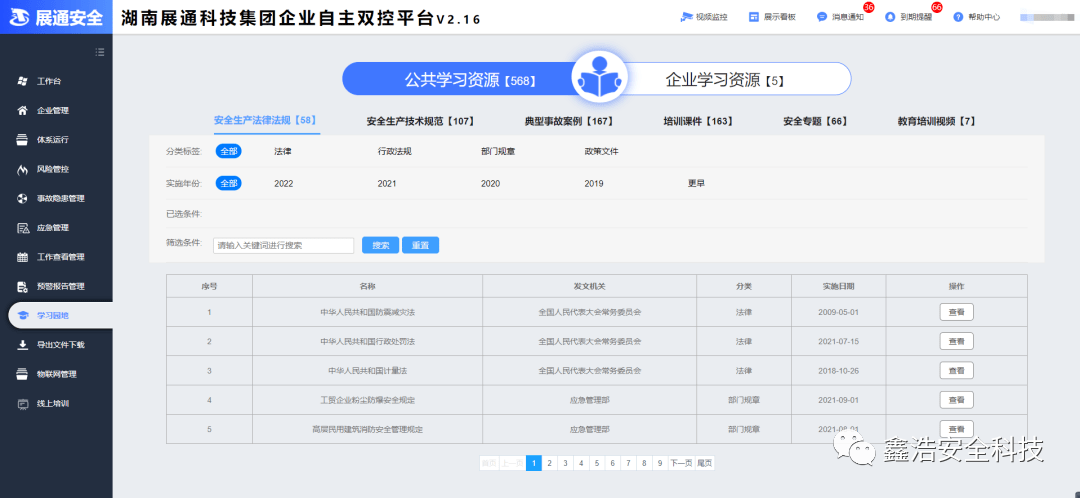The width and height of the screenshot is (1080, 498).
Task: Jump to the last page with 尾页
Action: [x=705, y=464]
